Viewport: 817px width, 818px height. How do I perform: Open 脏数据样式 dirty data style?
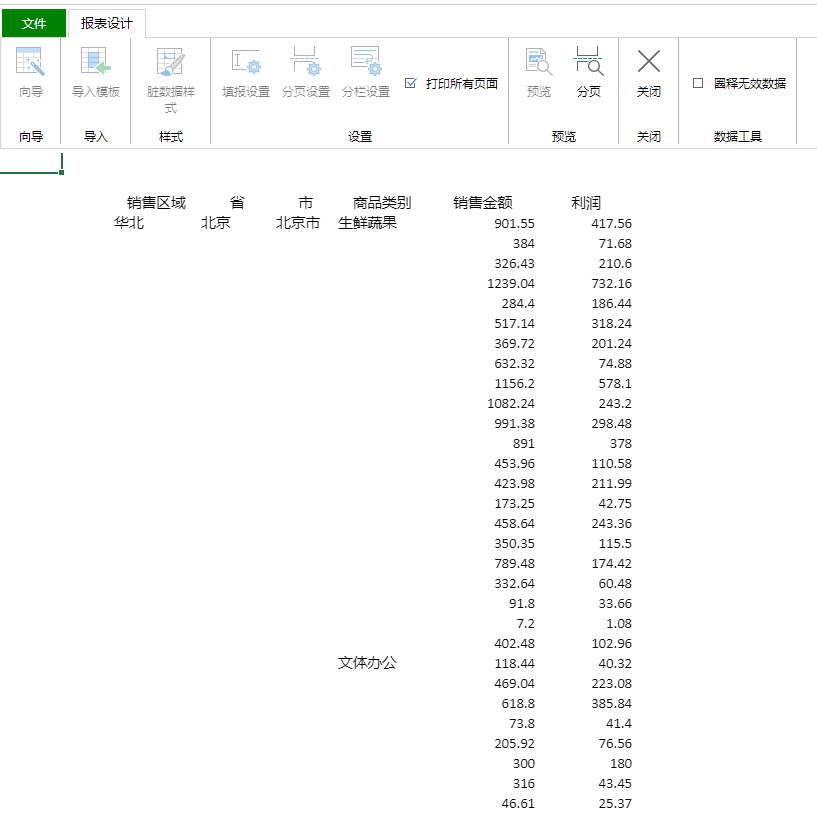point(171,80)
